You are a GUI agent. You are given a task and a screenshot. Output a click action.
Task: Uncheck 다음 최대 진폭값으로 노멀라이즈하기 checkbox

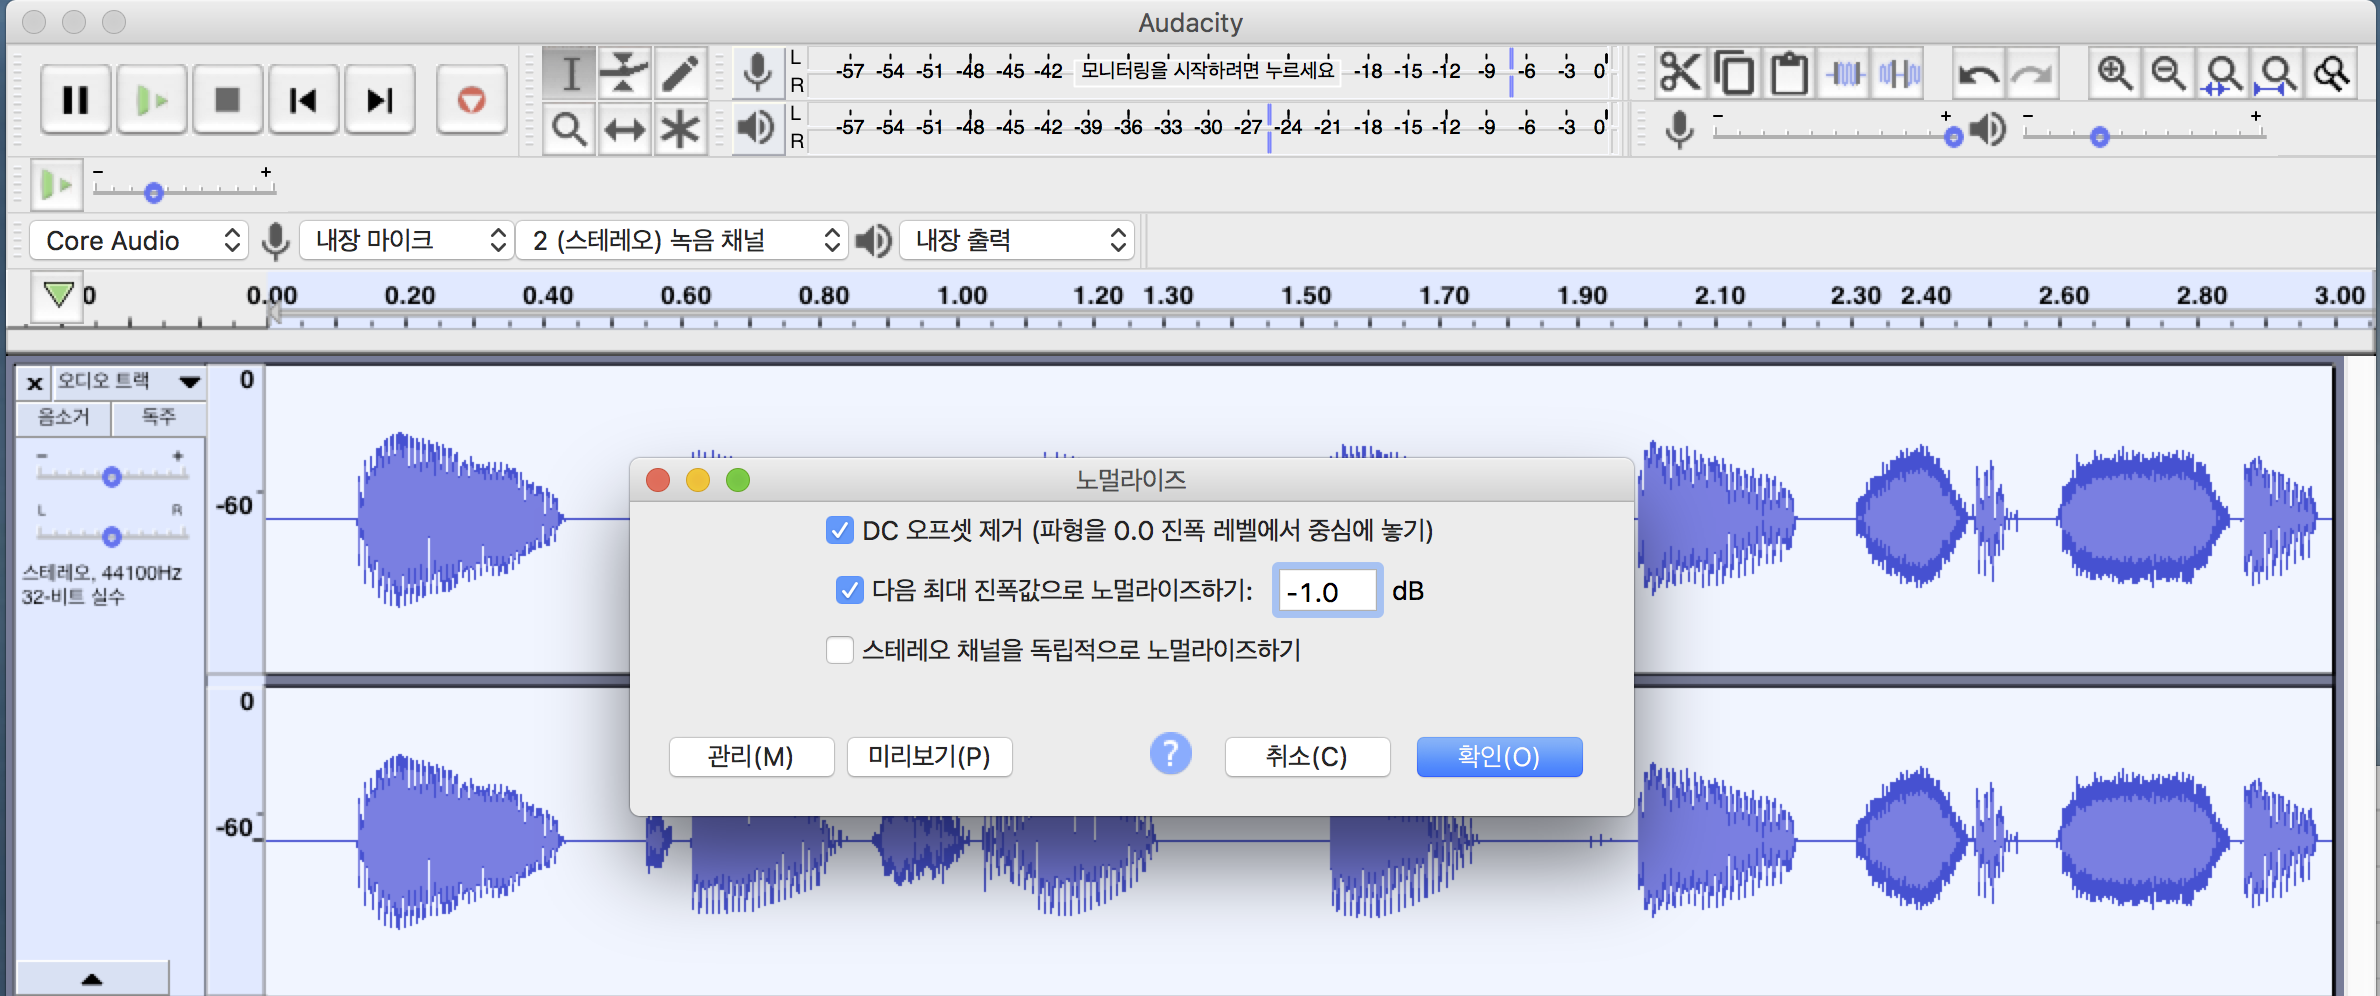tap(849, 590)
